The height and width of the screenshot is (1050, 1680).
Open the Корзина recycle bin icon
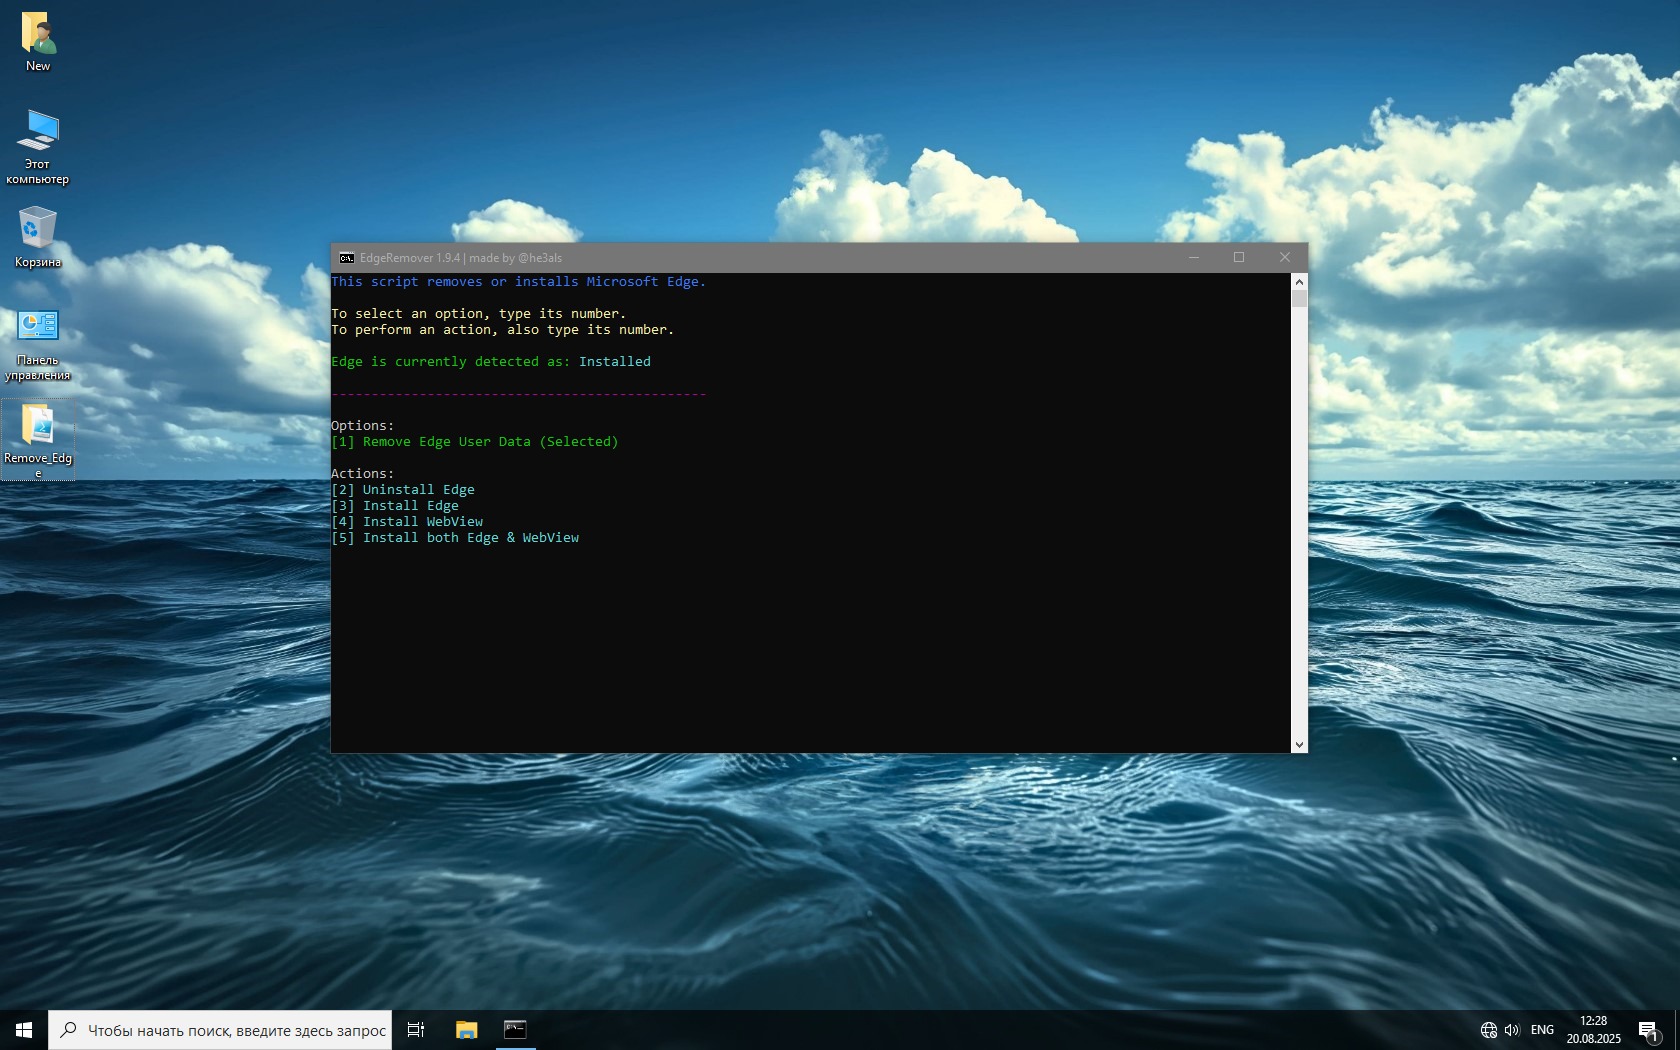coord(38,229)
